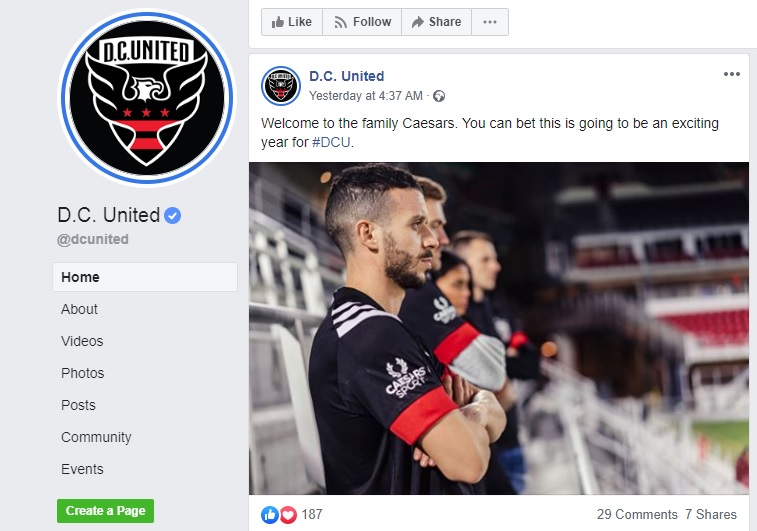Viewport: 757px width, 531px height.
Task: Click the blue verified badge icon
Action: [x=173, y=215]
